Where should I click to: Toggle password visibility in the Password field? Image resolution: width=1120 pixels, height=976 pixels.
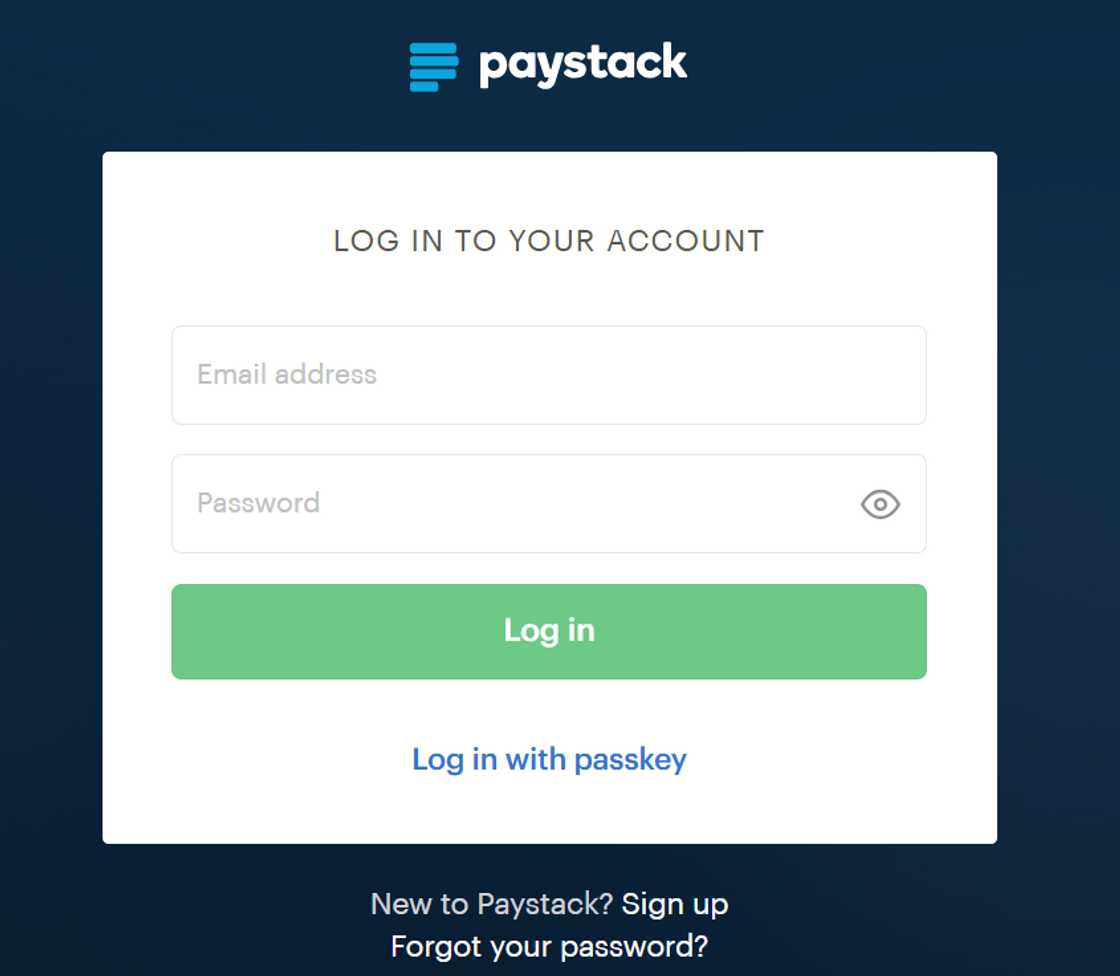point(880,504)
